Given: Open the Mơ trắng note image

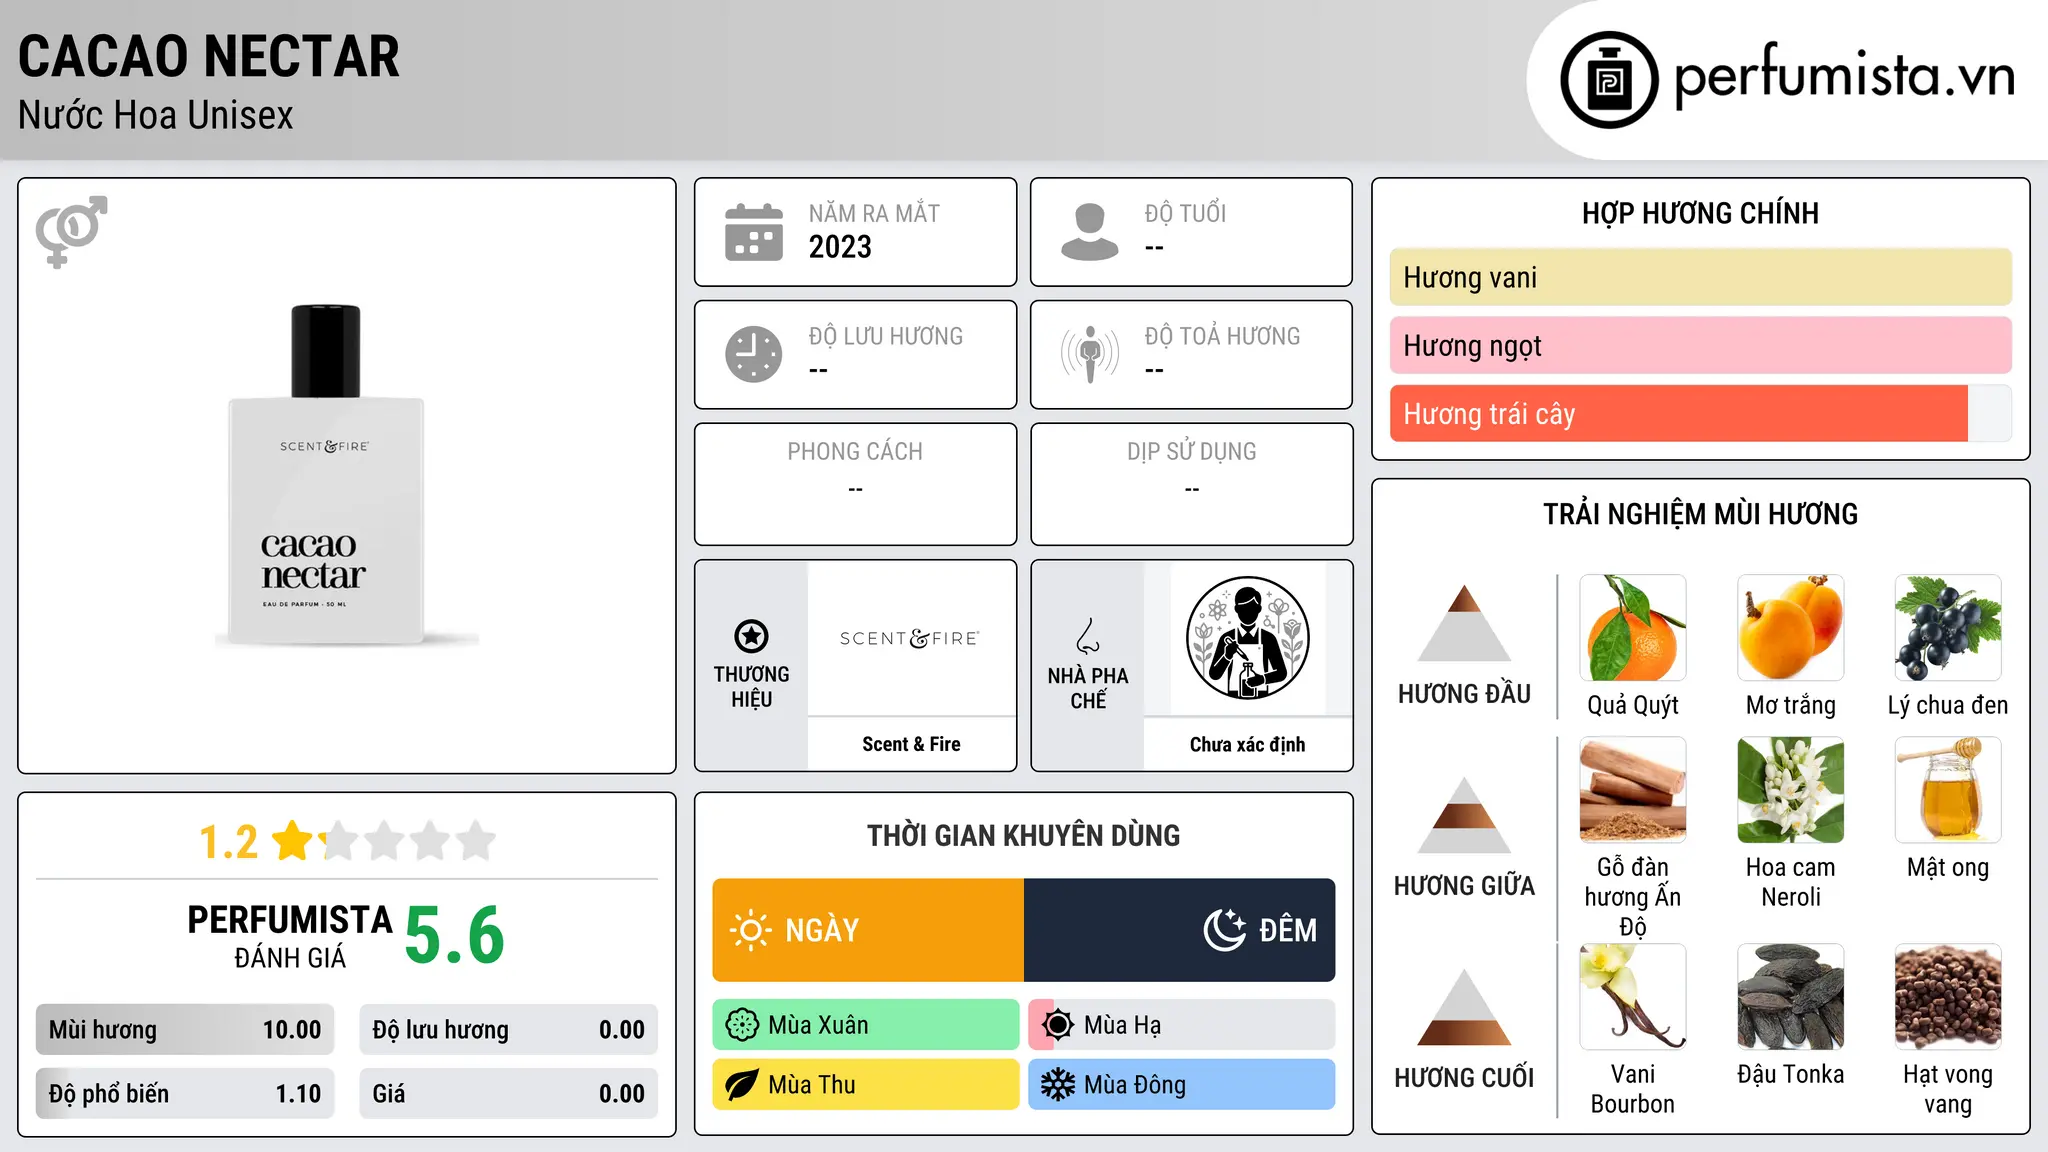Looking at the screenshot, I should point(1791,628).
